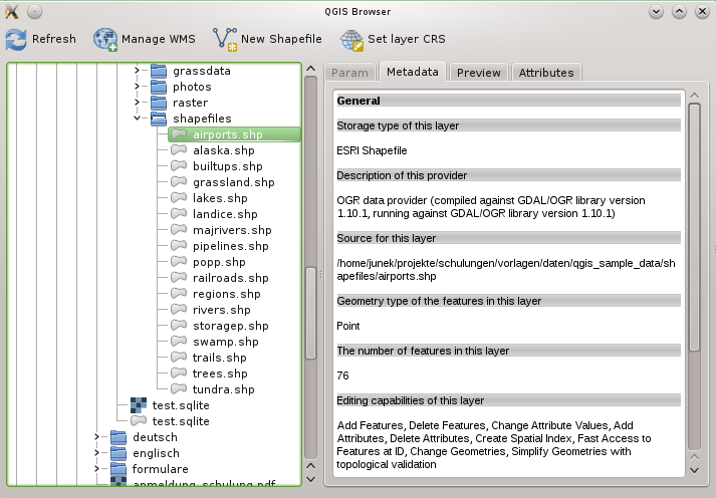Screen dimensions: 716x498
Task: Click layer icon beside pipelines.shp
Action: tap(179, 246)
